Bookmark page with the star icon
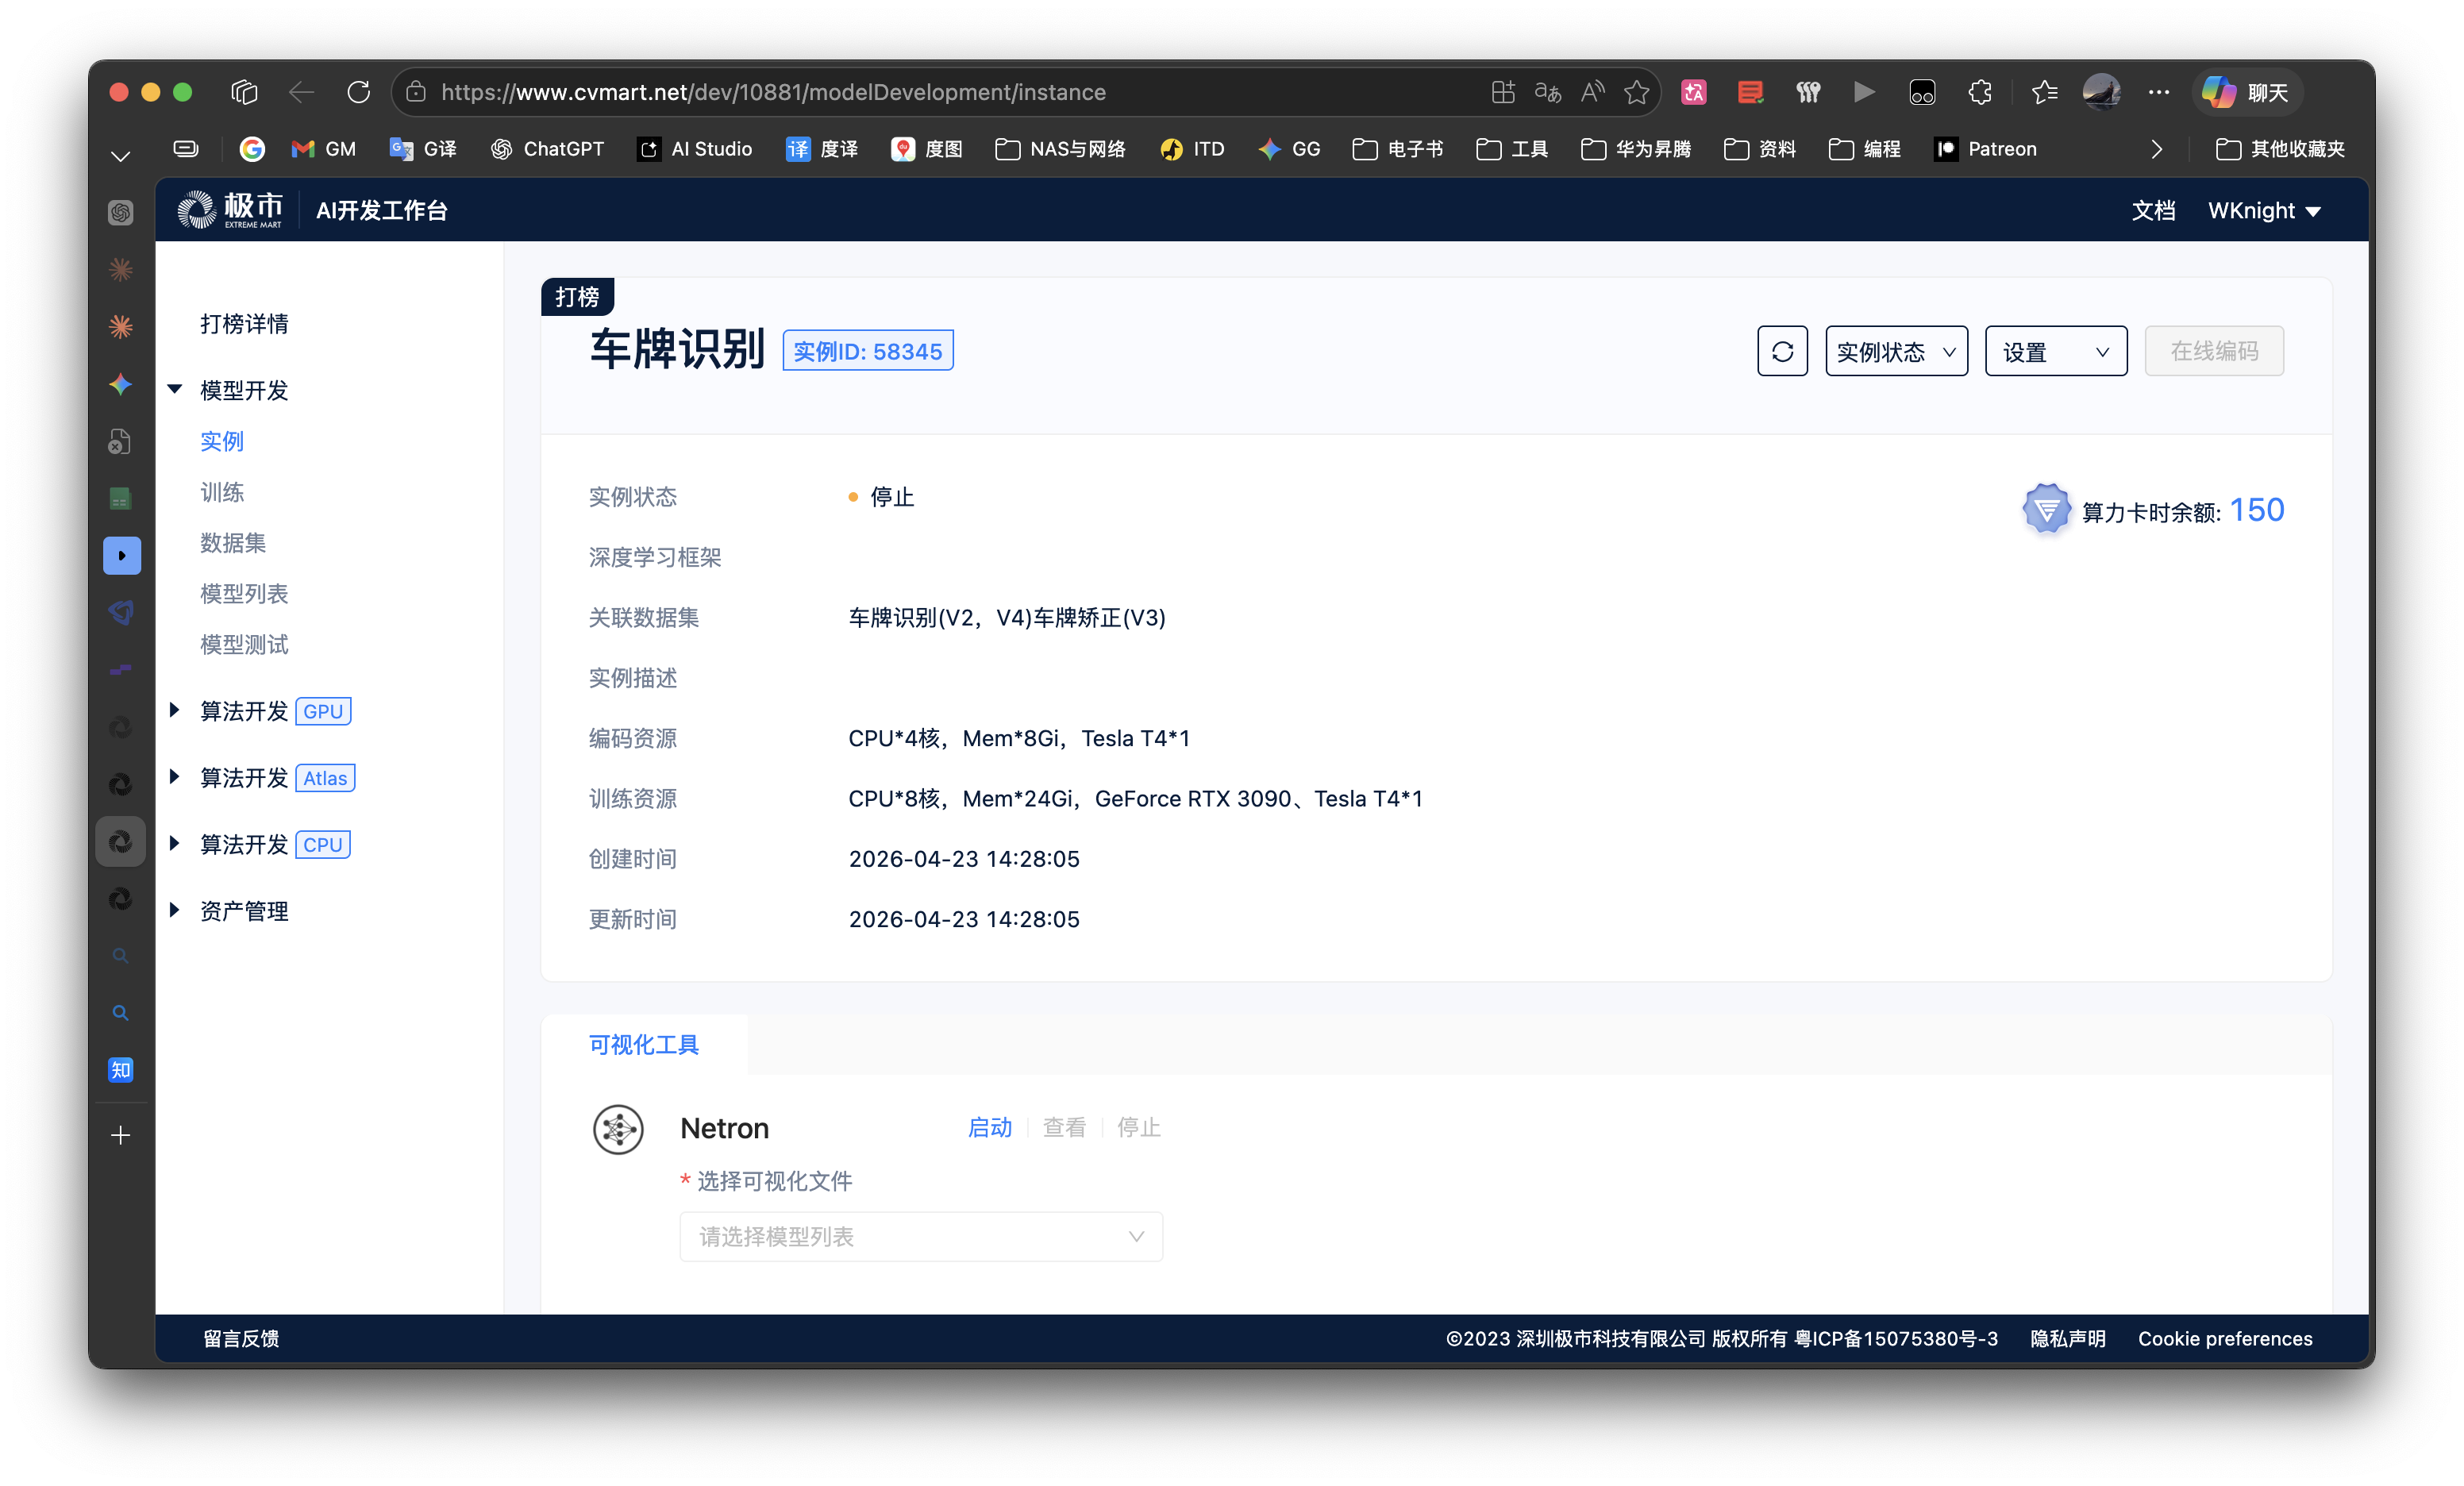The width and height of the screenshot is (2464, 1486). click(x=1637, y=92)
